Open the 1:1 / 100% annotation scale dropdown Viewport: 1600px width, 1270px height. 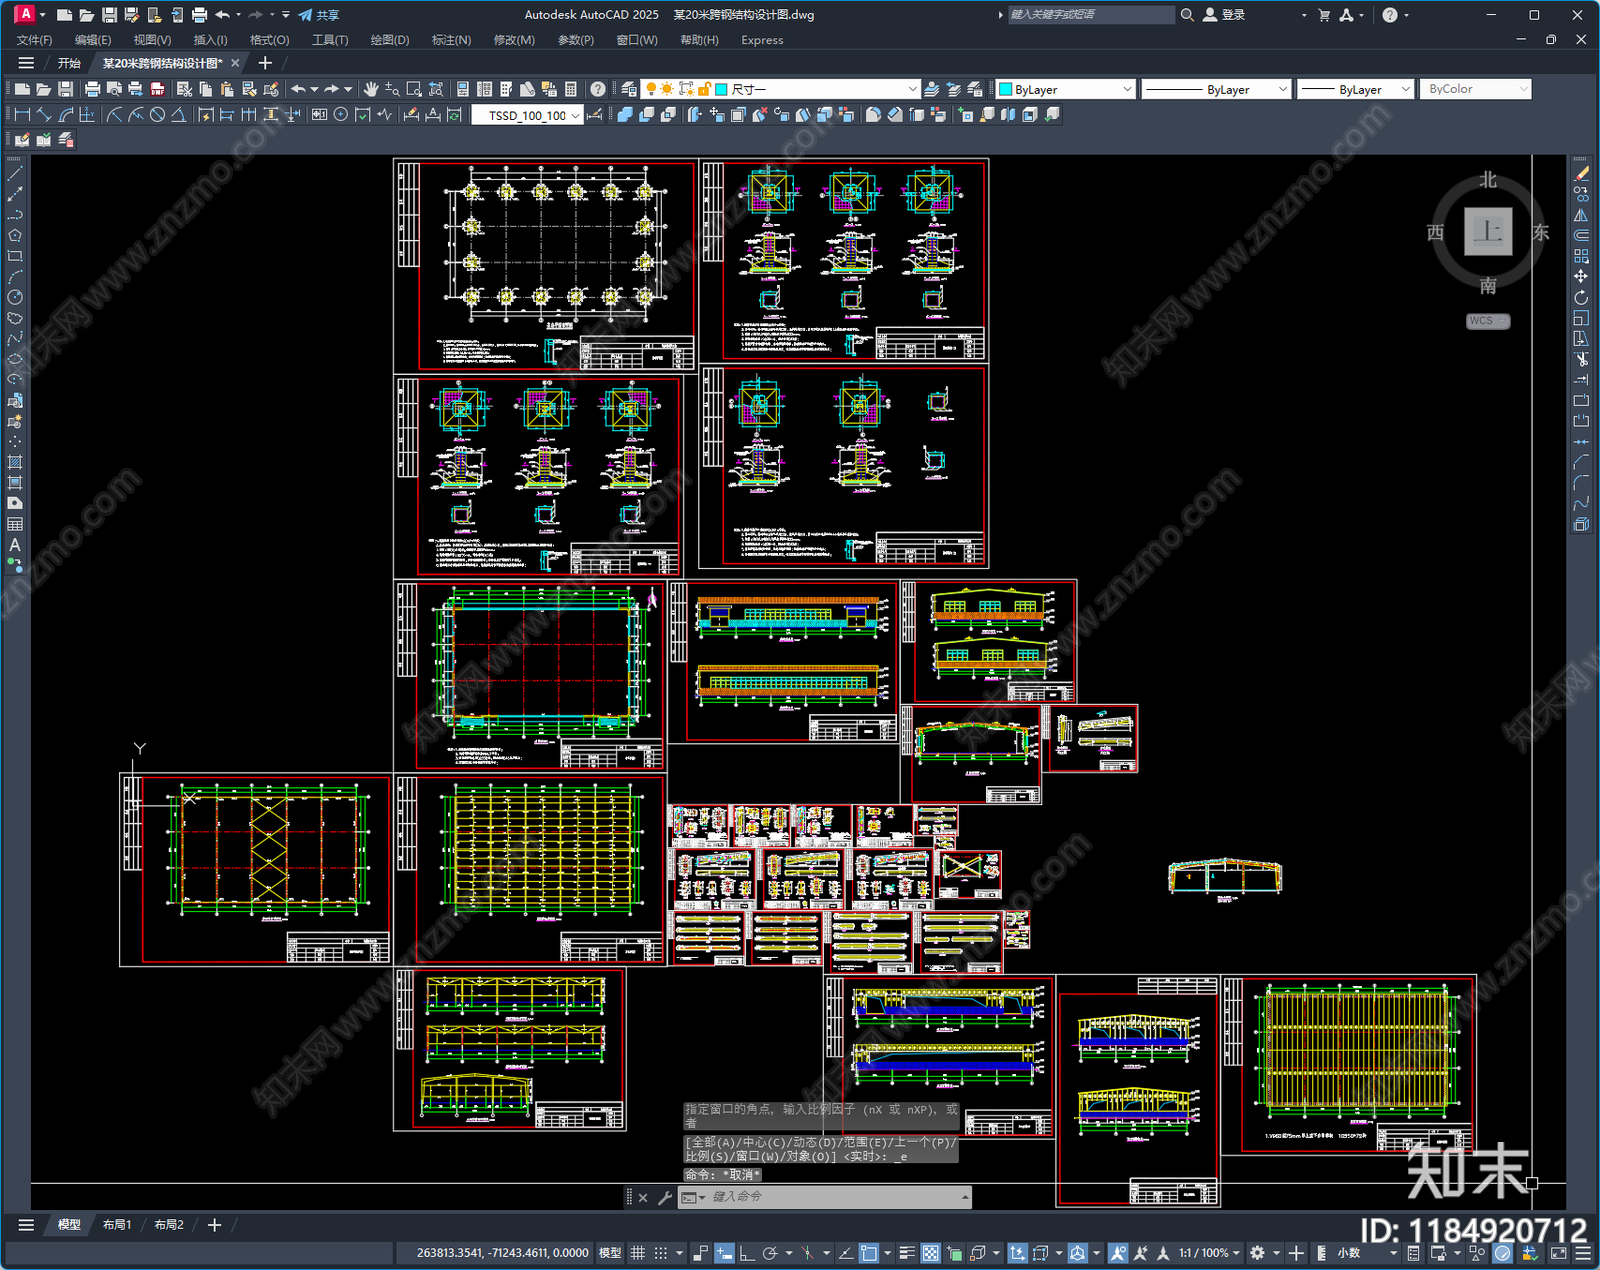pyautogui.click(x=1209, y=1253)
